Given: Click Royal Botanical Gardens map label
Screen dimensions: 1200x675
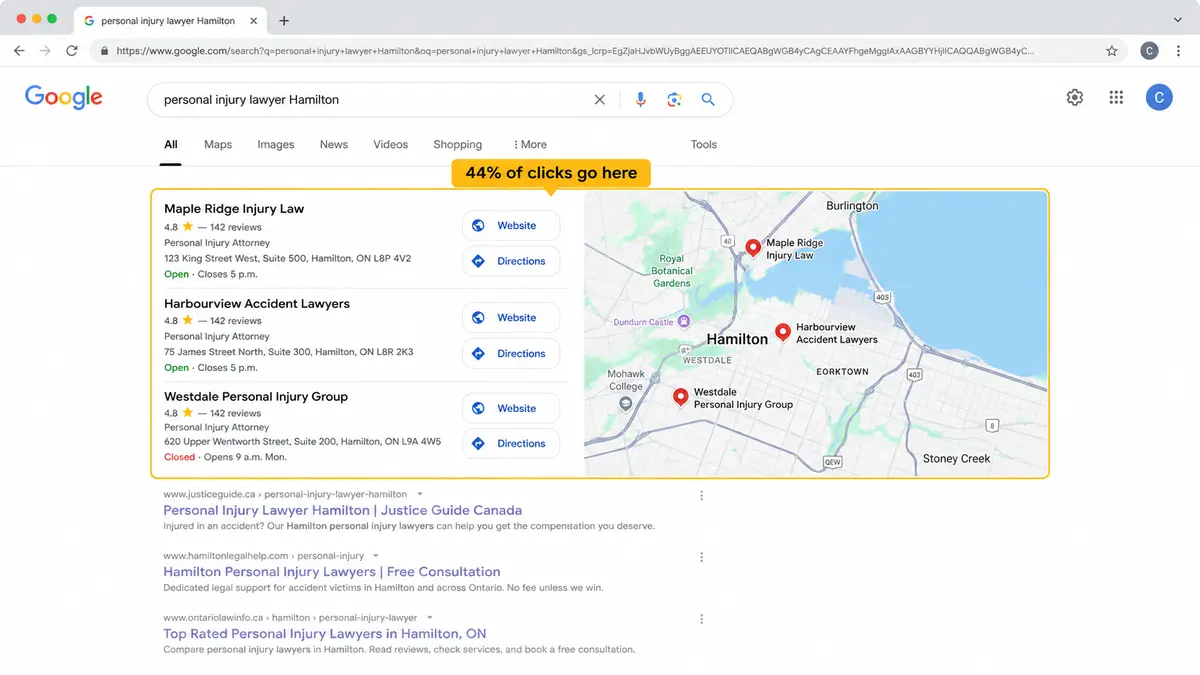Looking at the screenshot, I should coord(672,271).
